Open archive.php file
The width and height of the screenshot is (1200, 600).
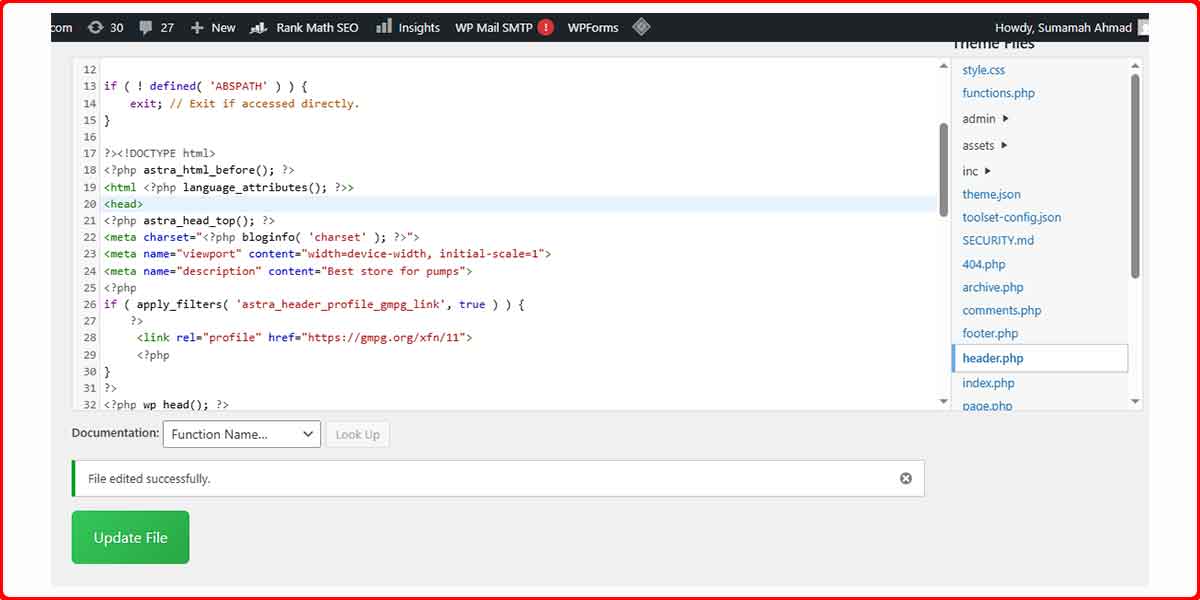(993, 287)
